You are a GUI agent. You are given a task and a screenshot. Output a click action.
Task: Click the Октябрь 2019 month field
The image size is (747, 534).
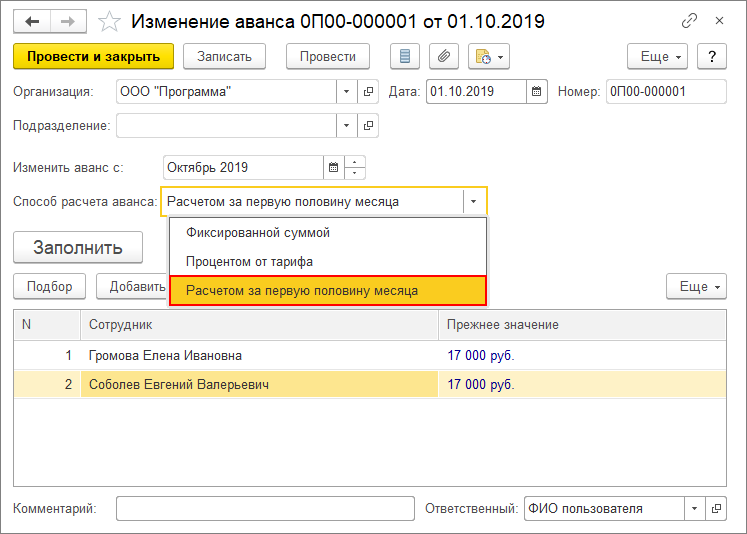243,168
